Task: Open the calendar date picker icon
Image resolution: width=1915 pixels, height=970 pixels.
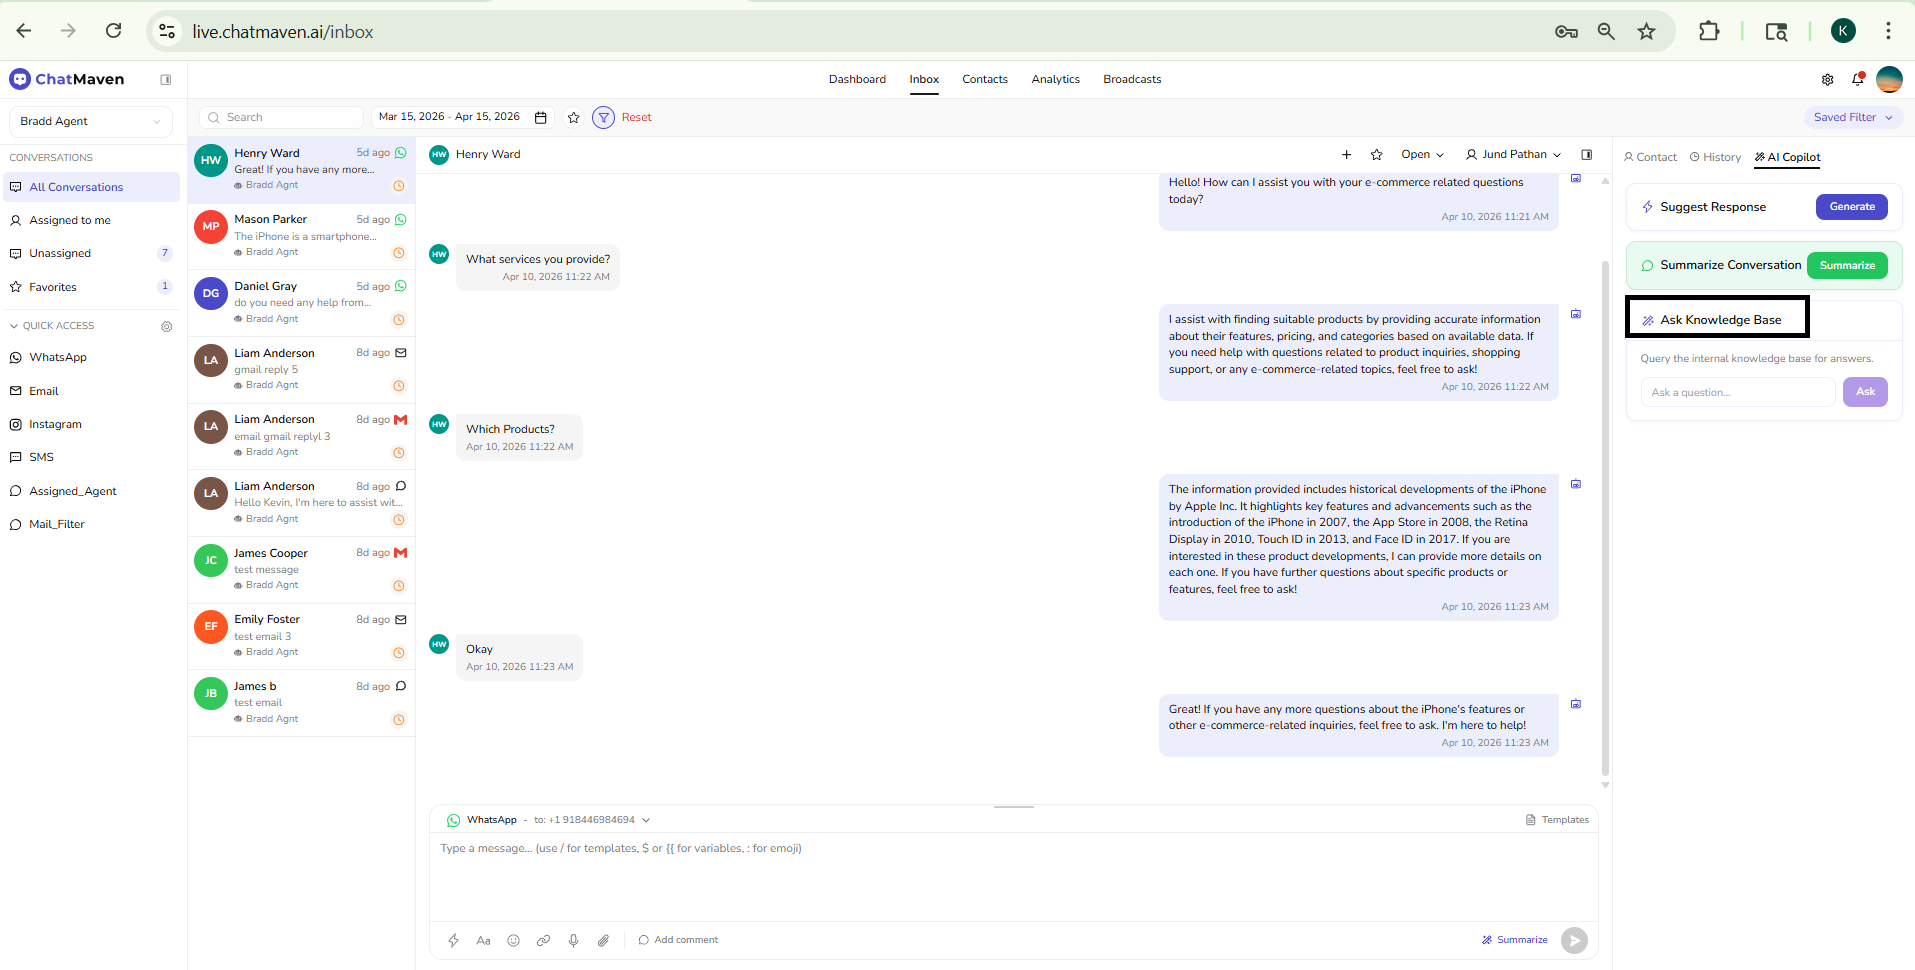Action: click(540, 117)
